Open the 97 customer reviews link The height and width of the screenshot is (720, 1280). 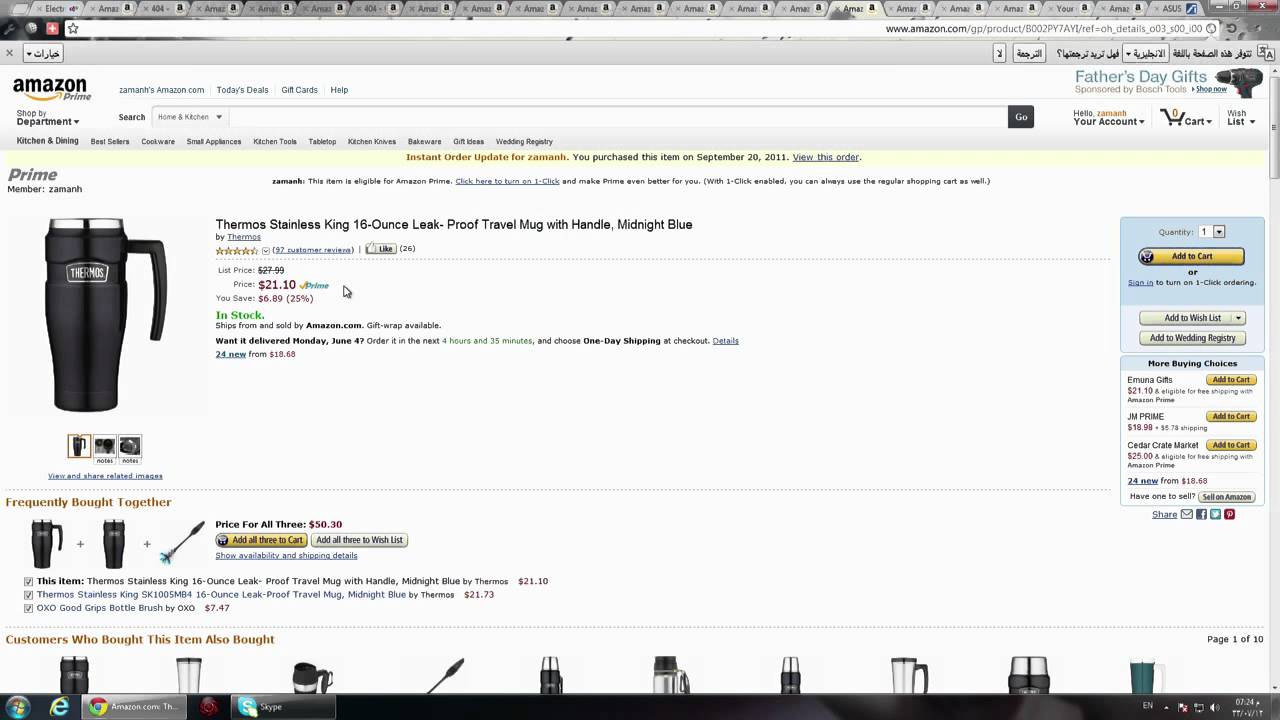coord(313,250)
